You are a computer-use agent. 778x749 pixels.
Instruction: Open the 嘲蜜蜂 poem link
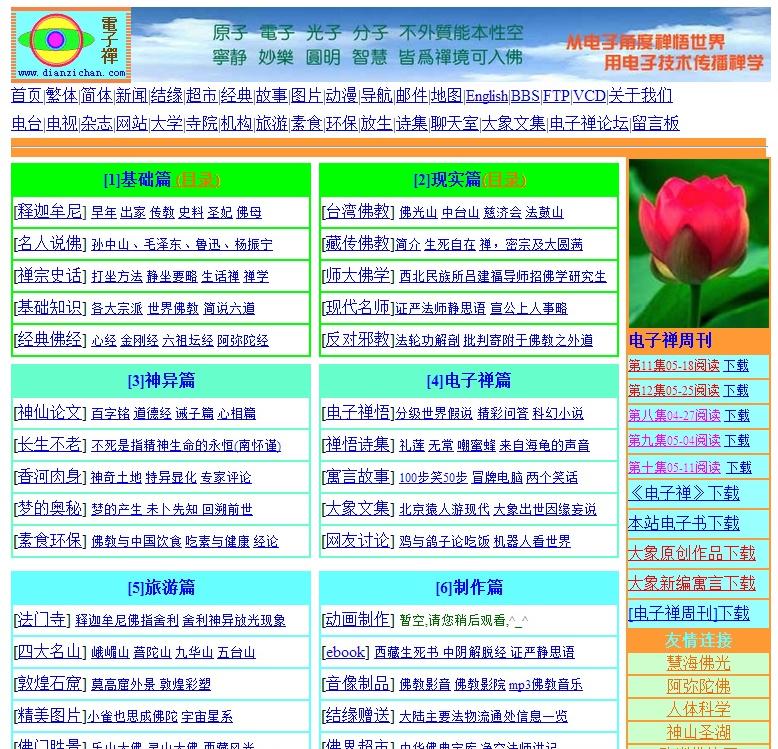(x=476, y=446)
